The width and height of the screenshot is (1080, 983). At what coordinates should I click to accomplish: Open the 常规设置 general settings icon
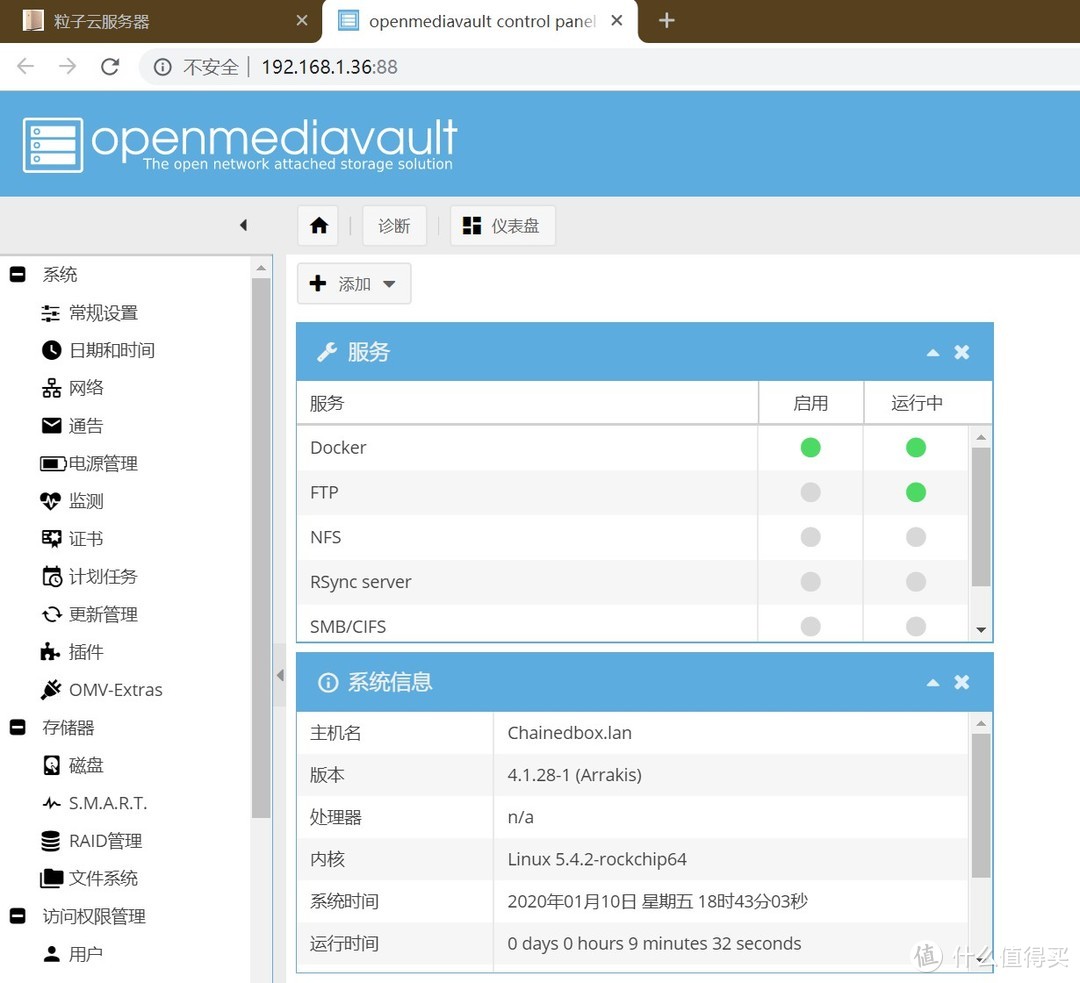(x=50, y=313)
